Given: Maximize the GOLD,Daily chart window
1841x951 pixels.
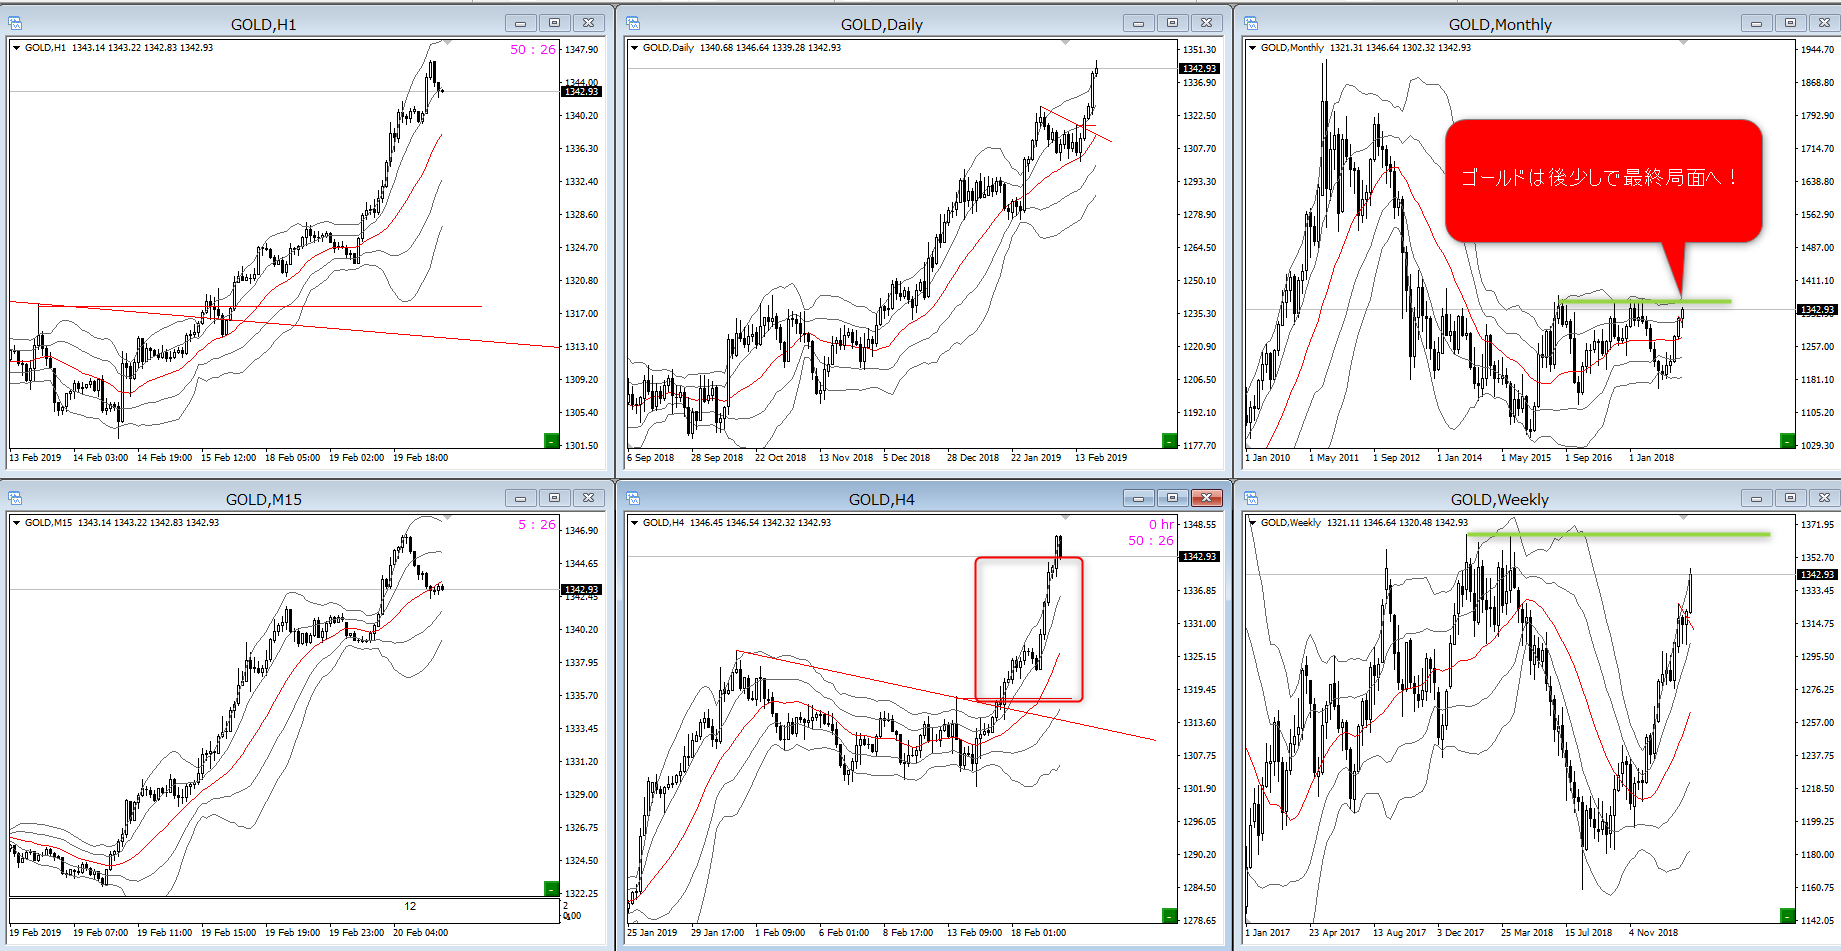Looking at the screenshot, I should pyautogui.click(x=1172, y=23).
